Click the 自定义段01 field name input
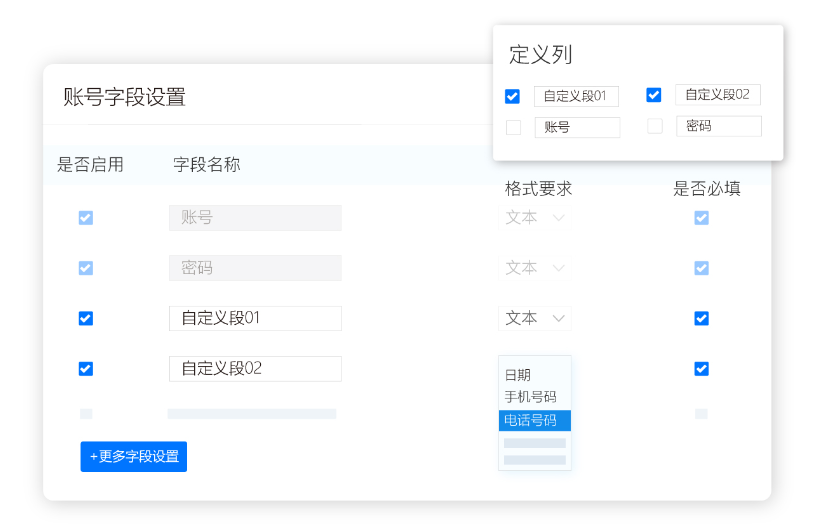This screenshot has width=825, height=528. [255, 318]
